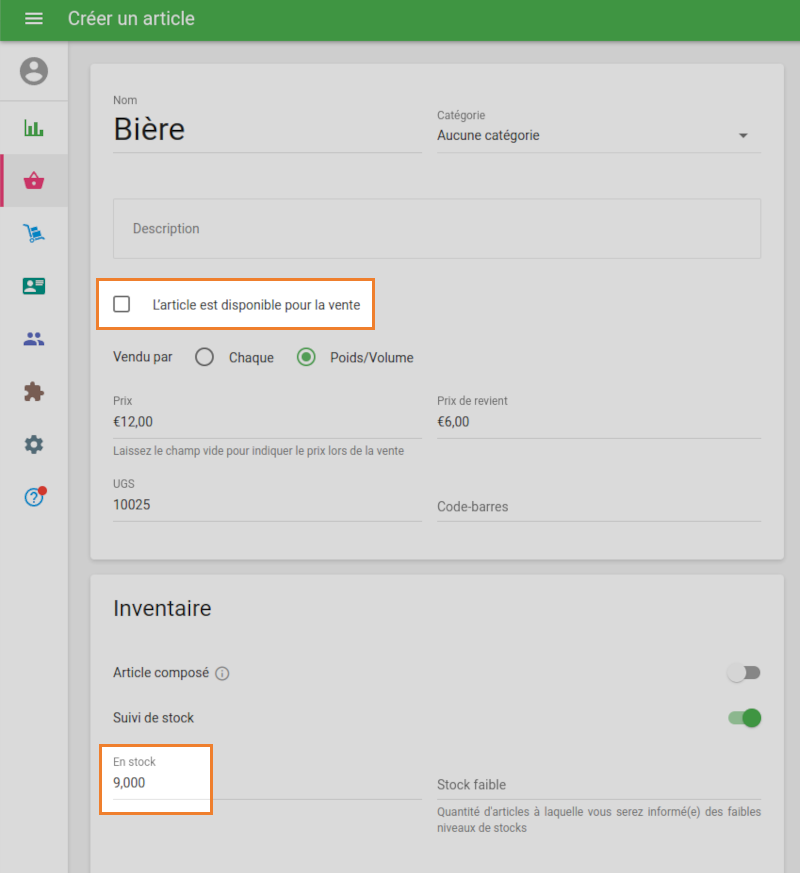
Task: Expand the Catégorie dropdown
Action: 598,136
